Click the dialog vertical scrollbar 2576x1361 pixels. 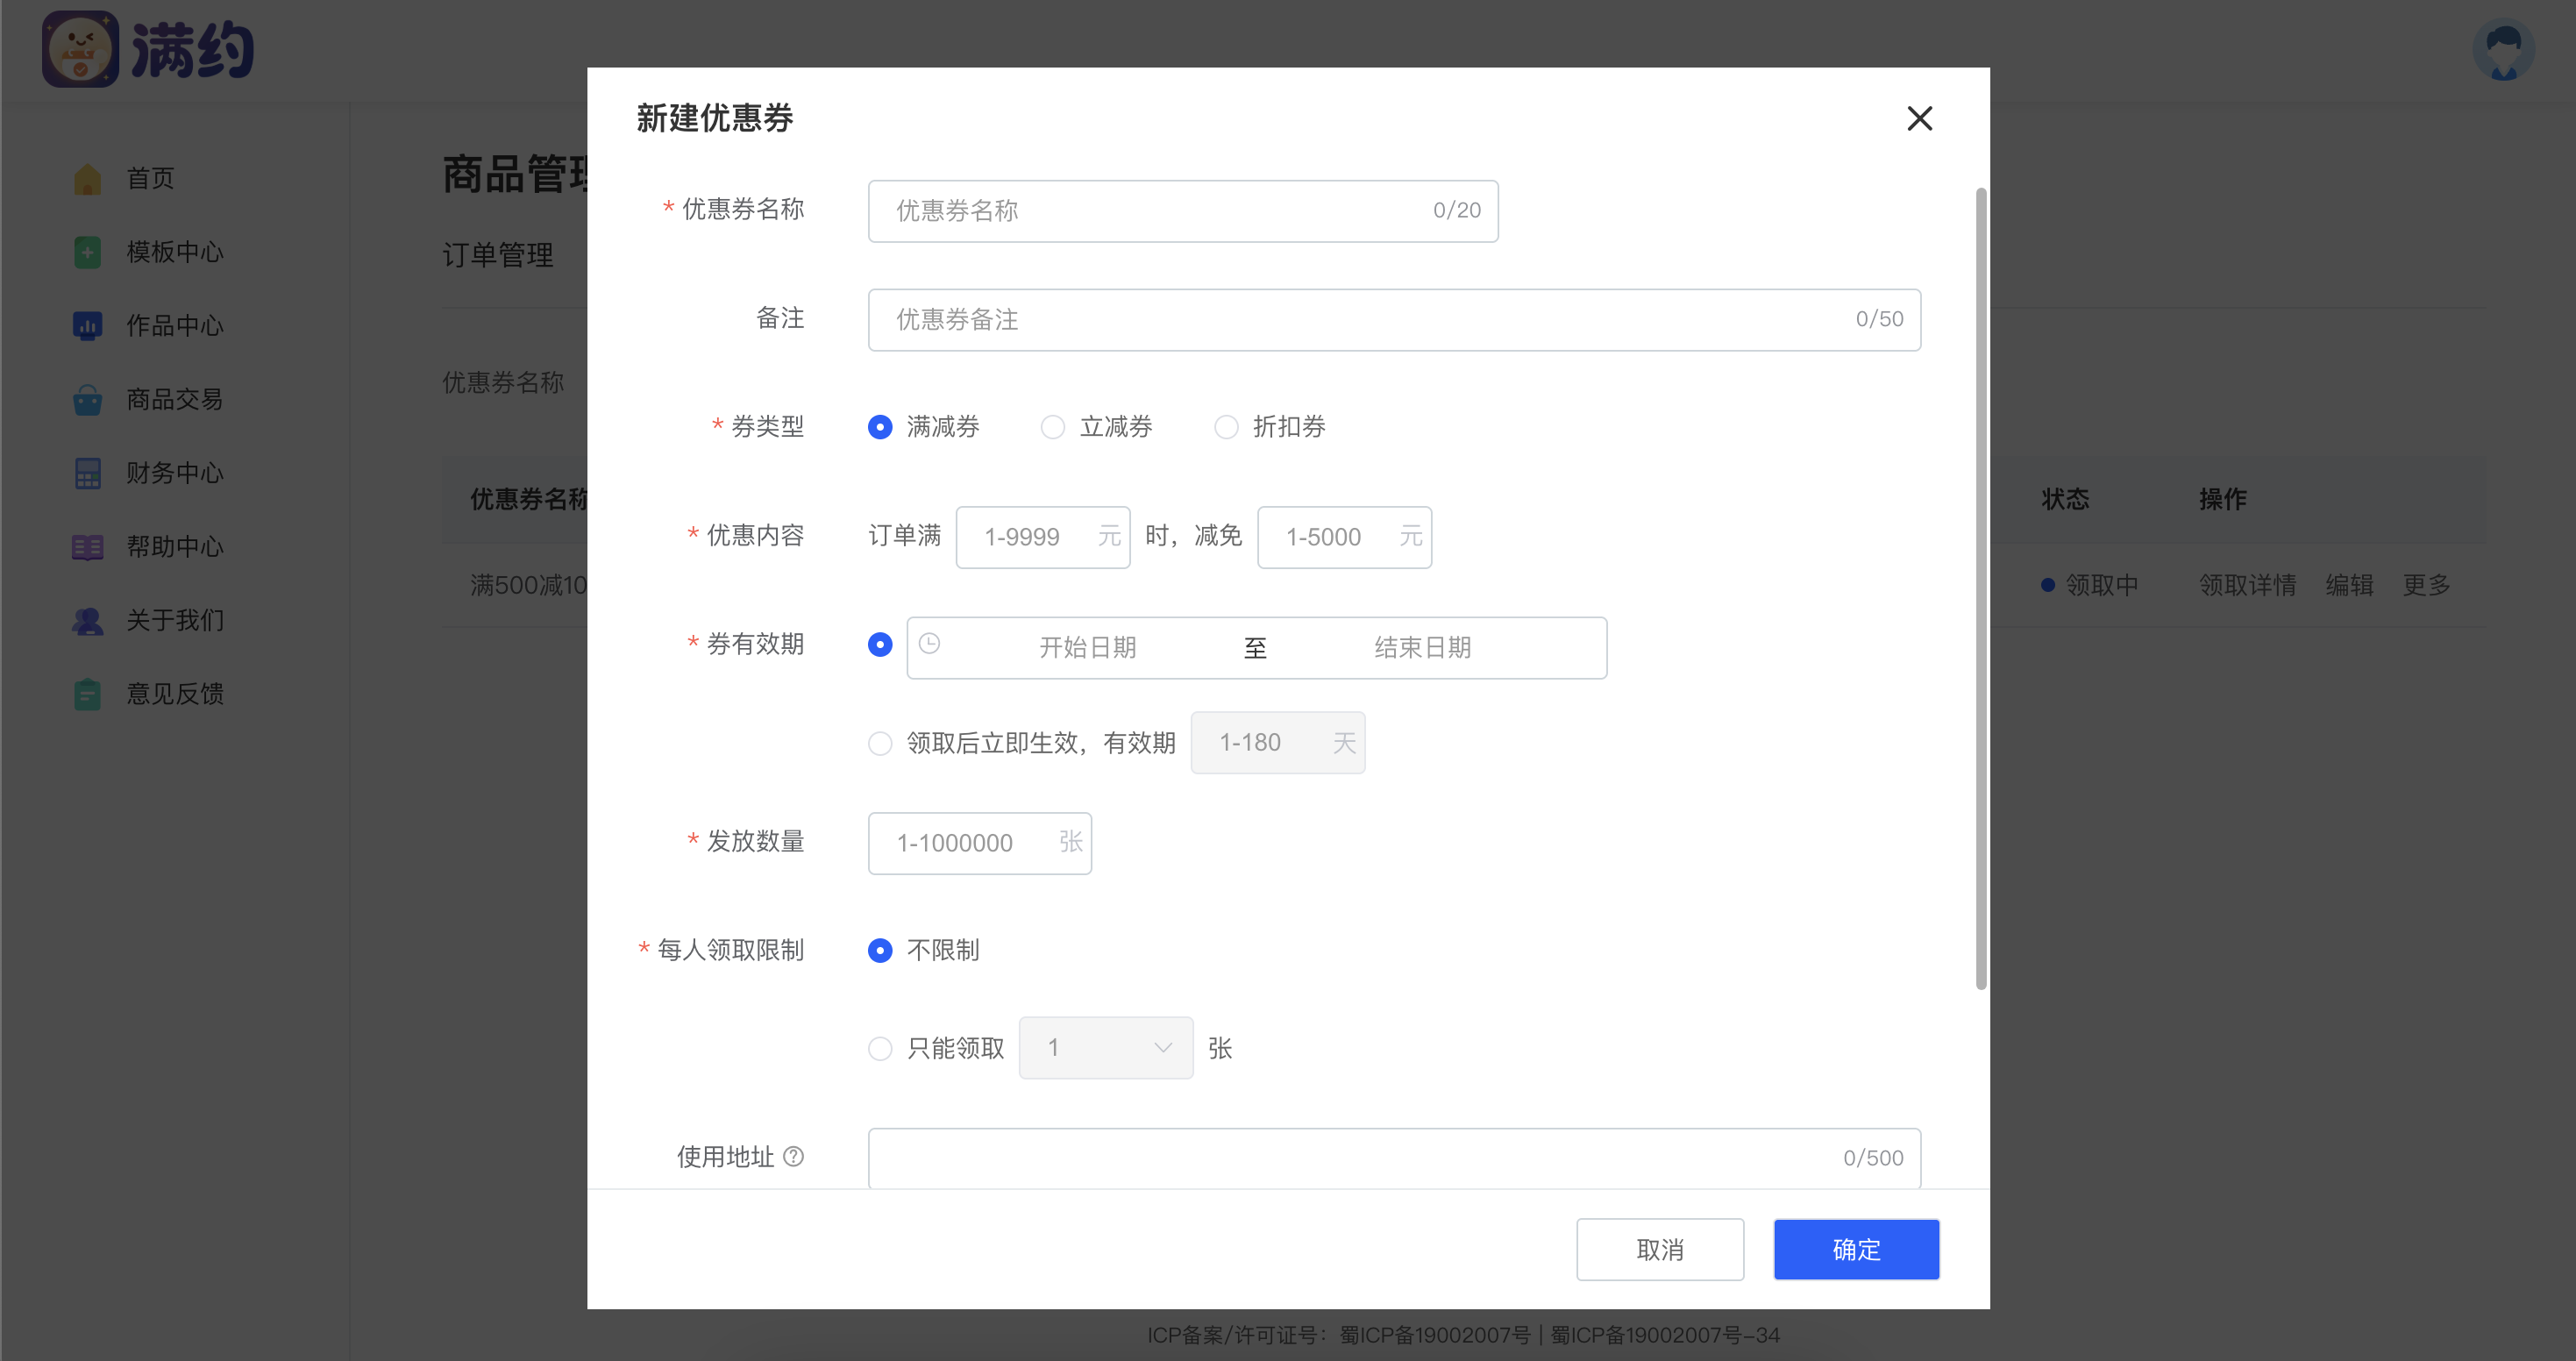(1981, 589)
